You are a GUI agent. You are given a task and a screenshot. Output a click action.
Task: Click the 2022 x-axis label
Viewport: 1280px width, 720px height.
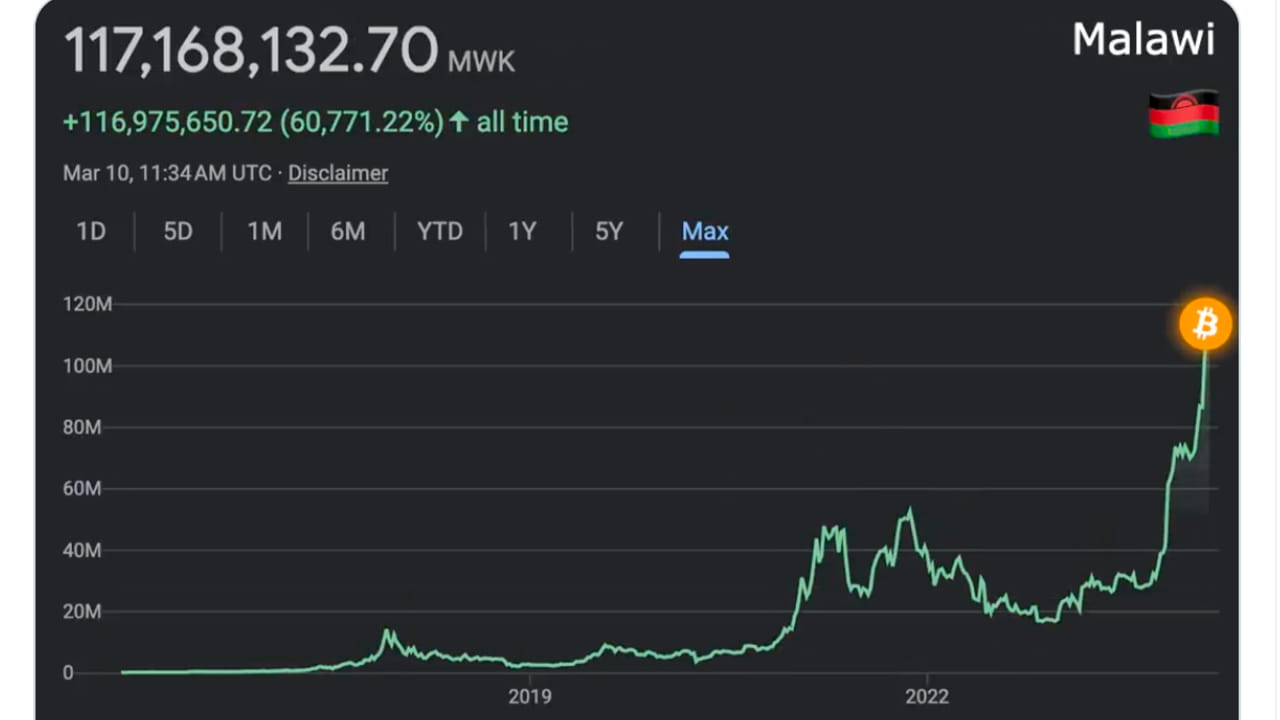[x=927, y=697]
